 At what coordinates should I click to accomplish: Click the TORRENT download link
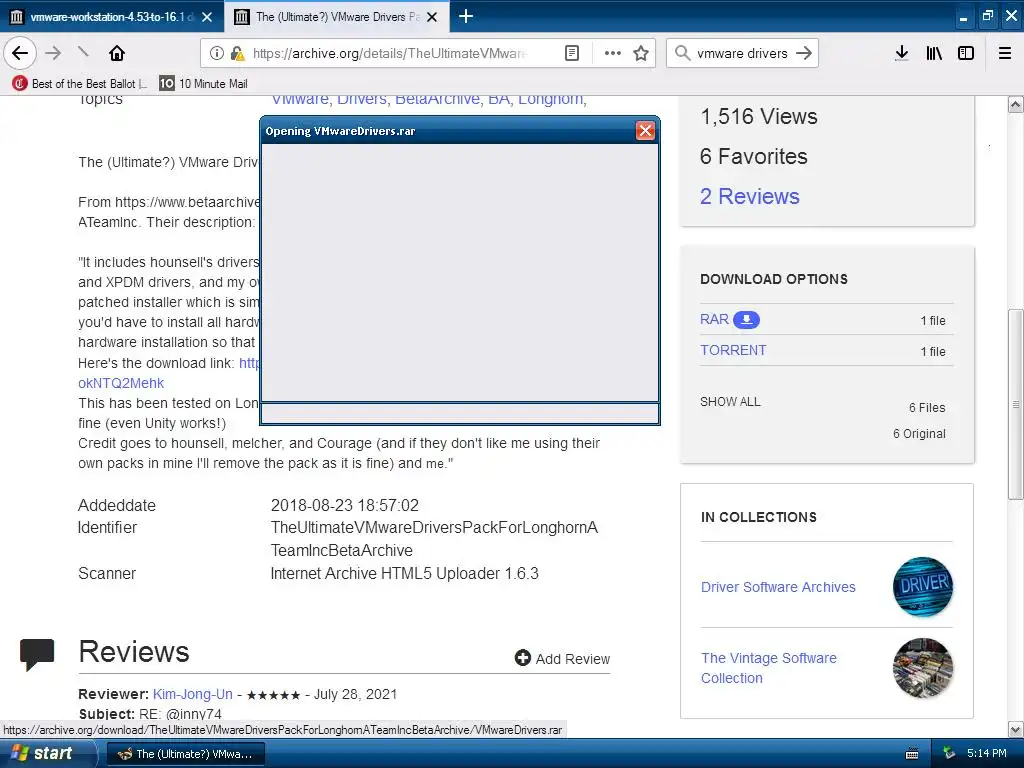coord(733,350)
